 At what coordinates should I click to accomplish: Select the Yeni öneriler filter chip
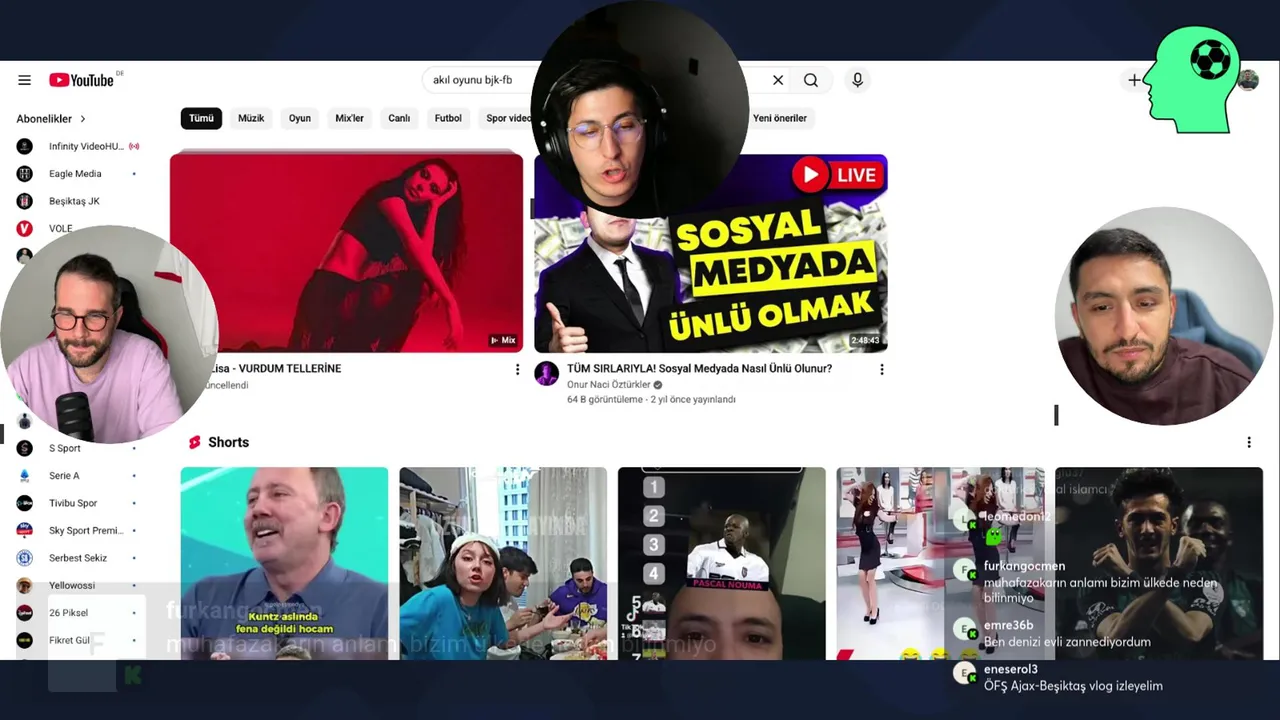[780, 118]
